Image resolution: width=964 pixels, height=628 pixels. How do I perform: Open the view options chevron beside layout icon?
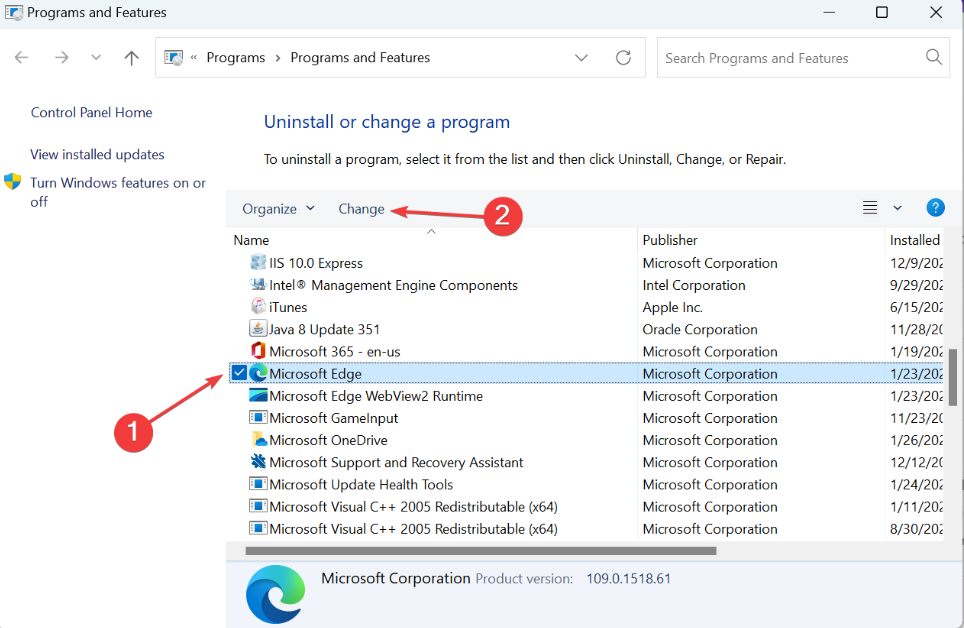896,207
